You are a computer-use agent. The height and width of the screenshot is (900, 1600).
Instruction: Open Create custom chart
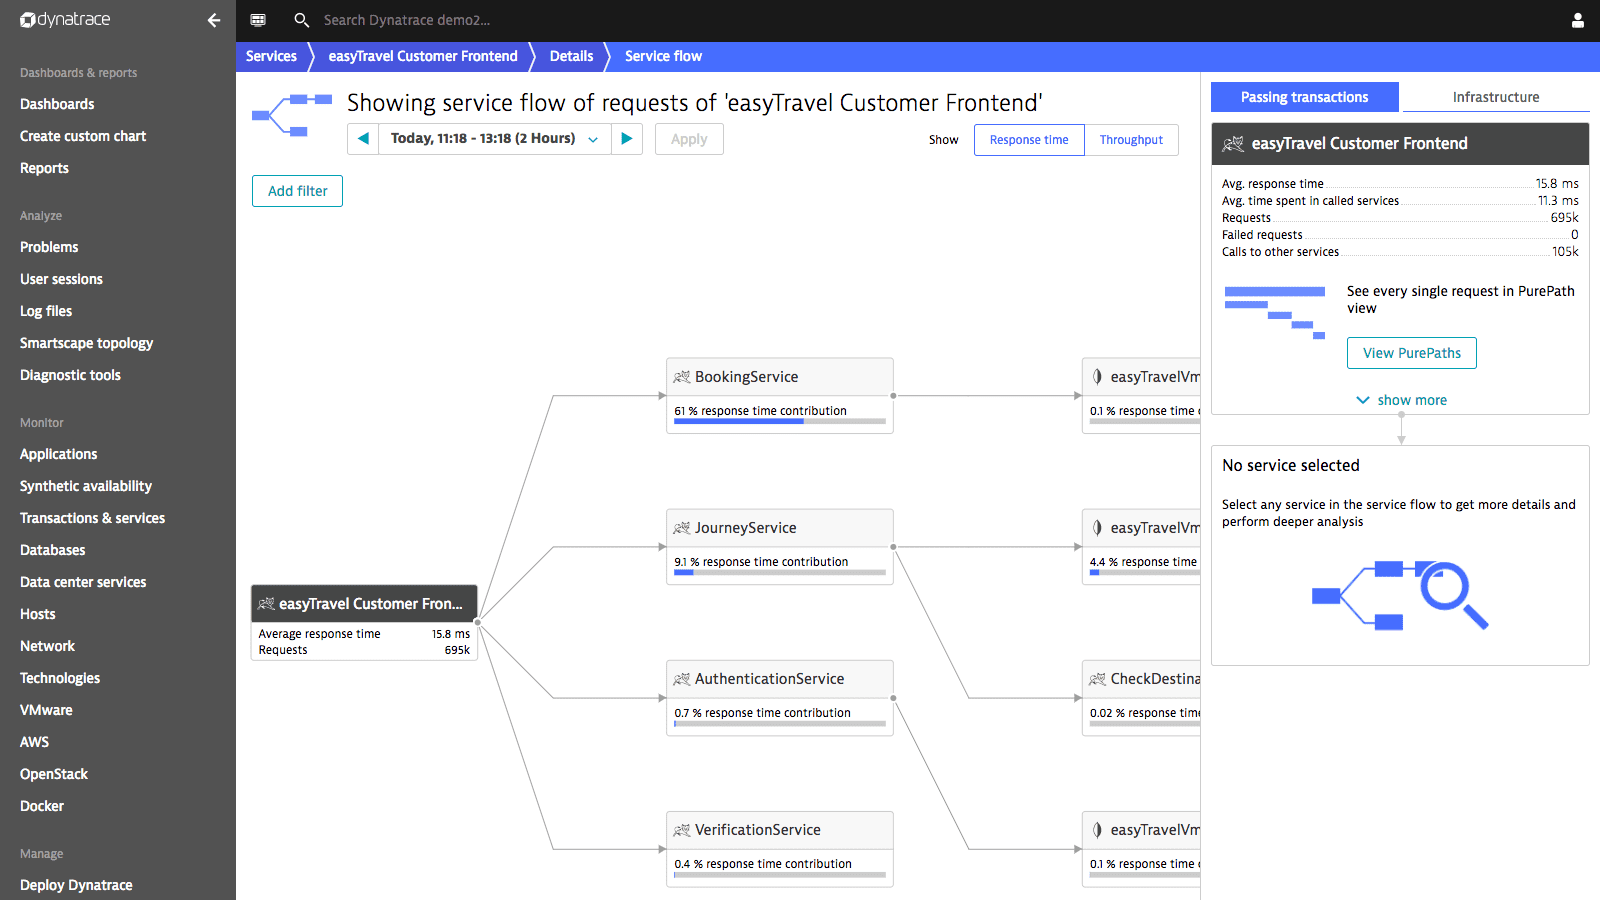[x=83, y=136]
